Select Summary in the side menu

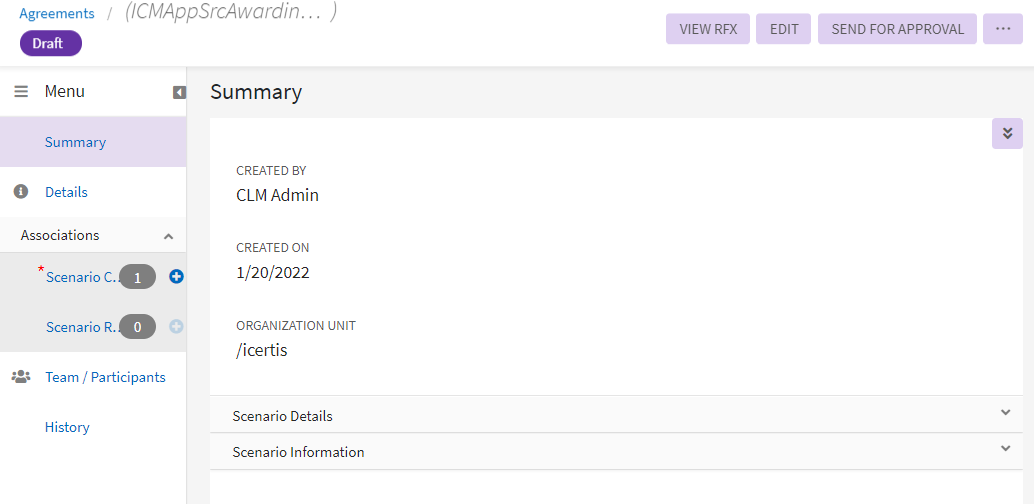coord(75,142)
